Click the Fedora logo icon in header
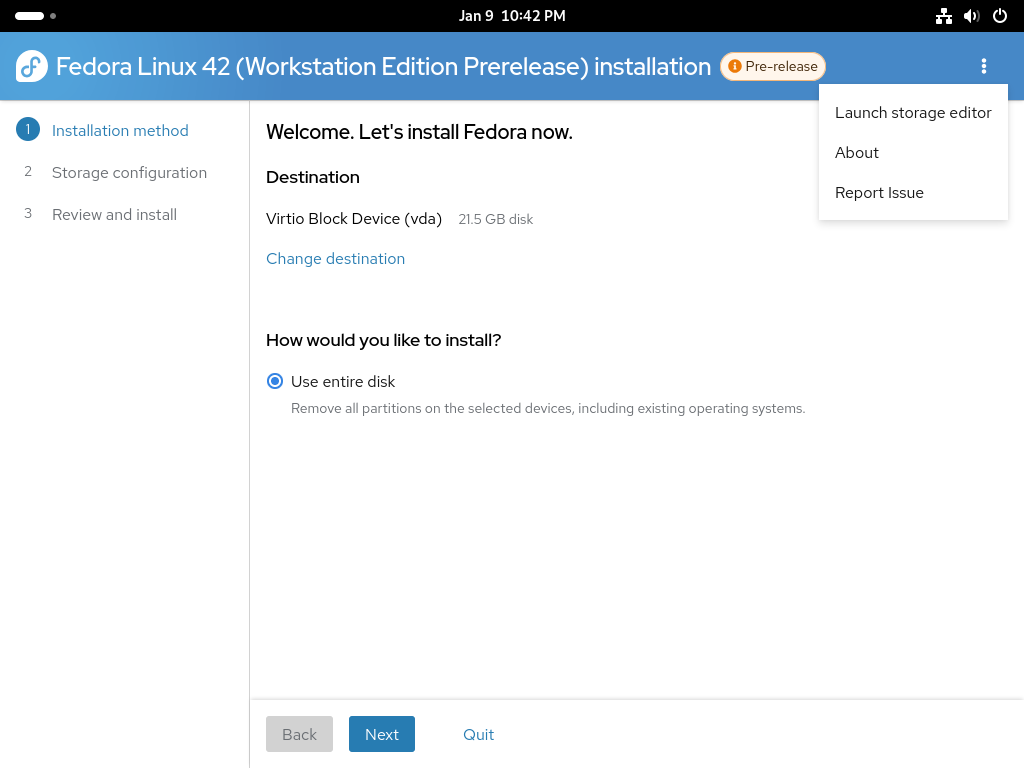Screen dimensions: 1024x768 pos(31,66)
